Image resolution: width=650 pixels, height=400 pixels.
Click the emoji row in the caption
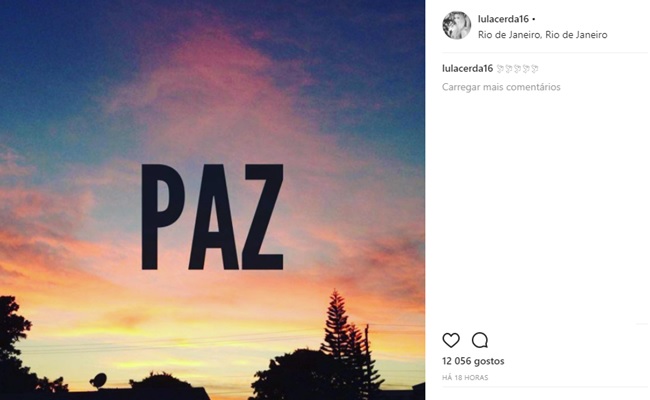[518, 68]
